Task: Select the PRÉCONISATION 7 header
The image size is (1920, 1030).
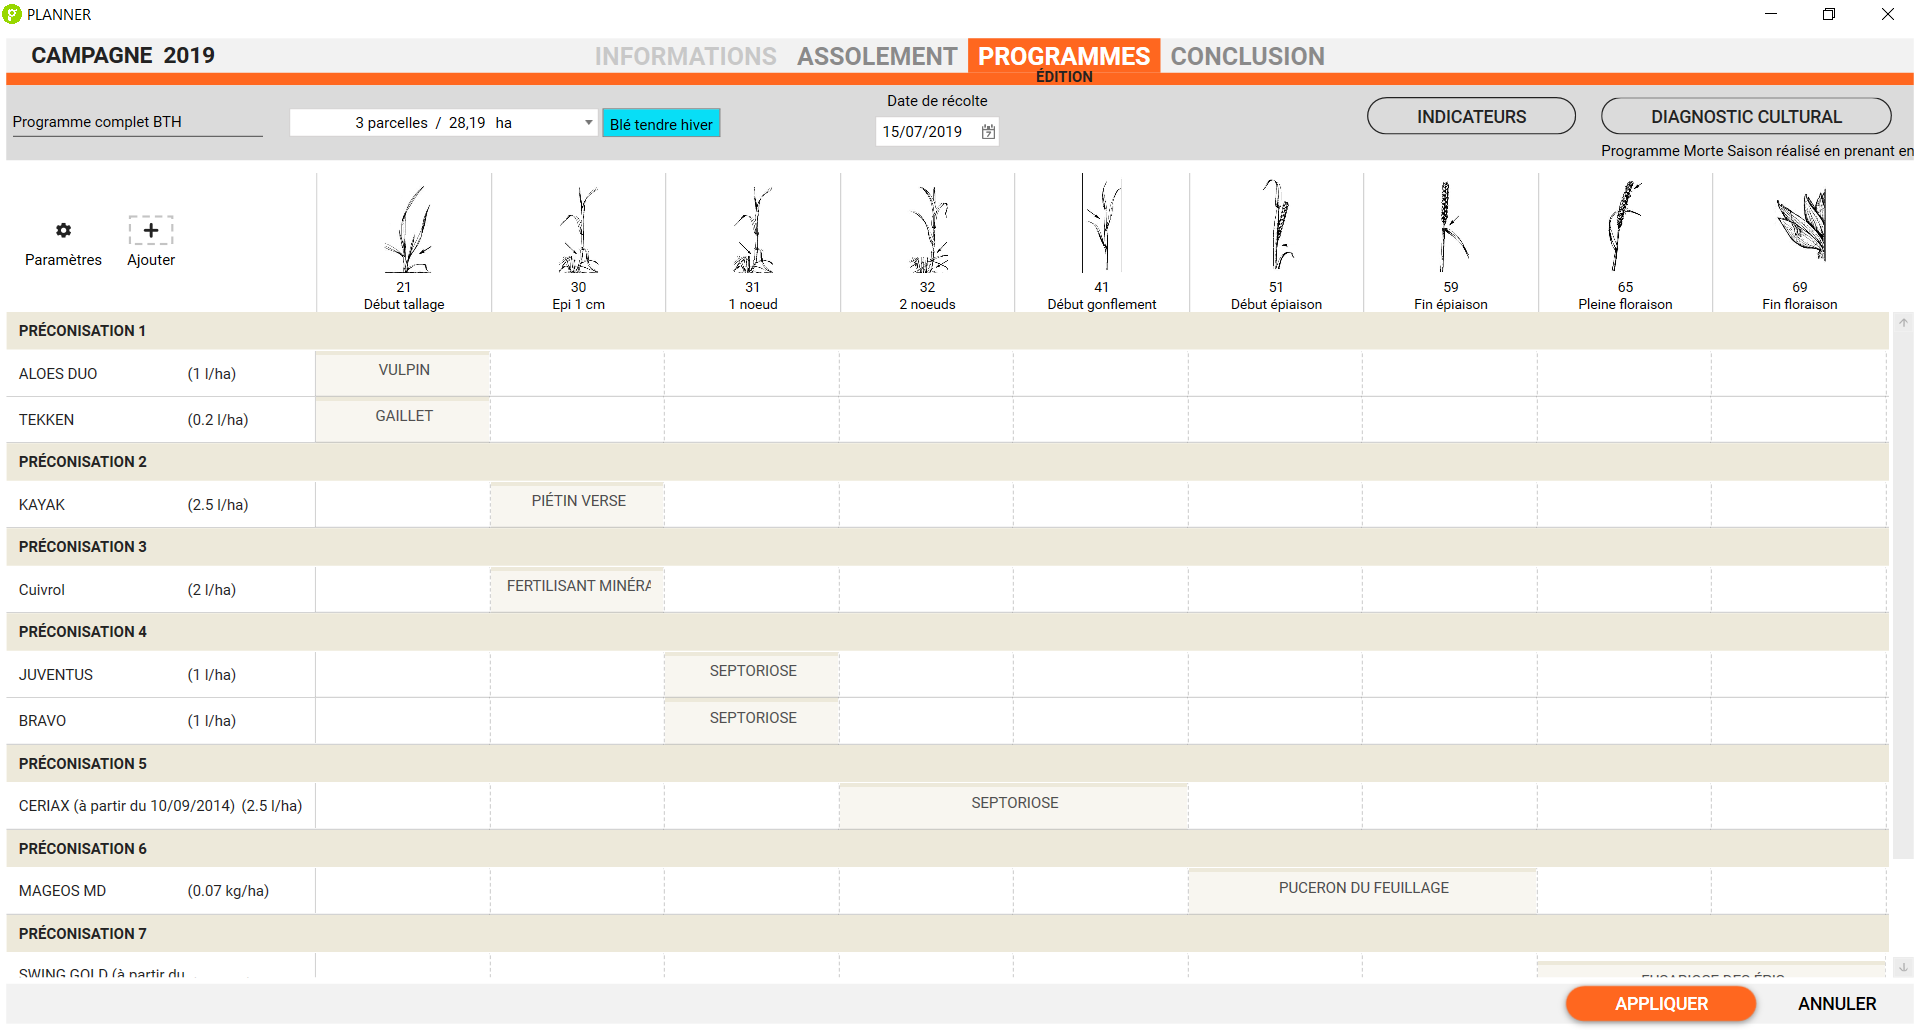Action: coord(947,934)
